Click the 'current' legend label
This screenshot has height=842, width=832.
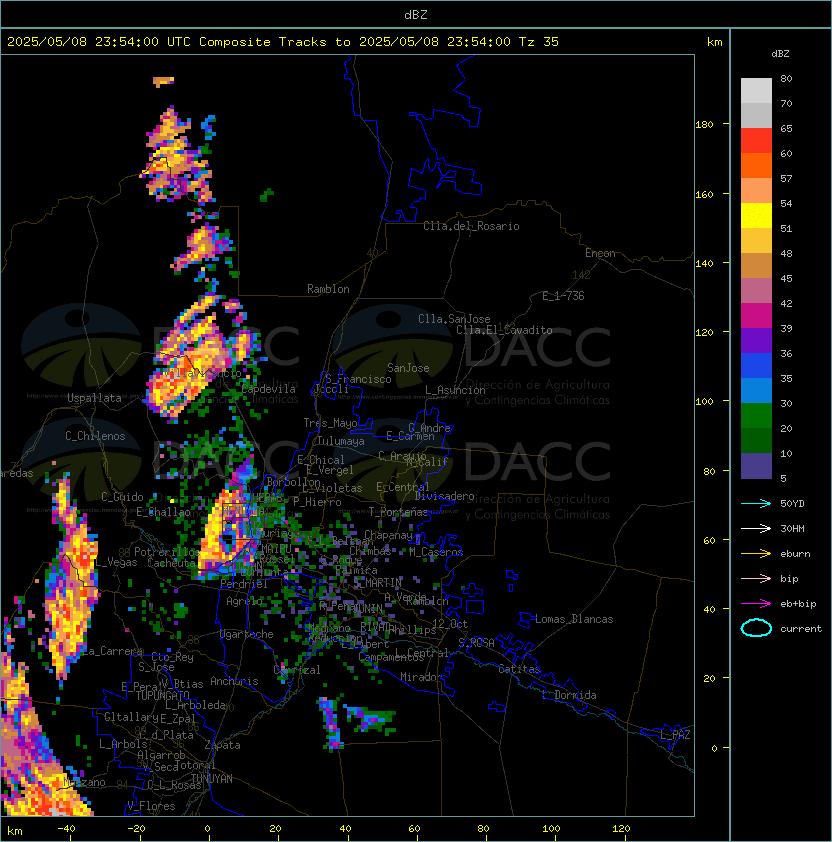click(801, 629)
